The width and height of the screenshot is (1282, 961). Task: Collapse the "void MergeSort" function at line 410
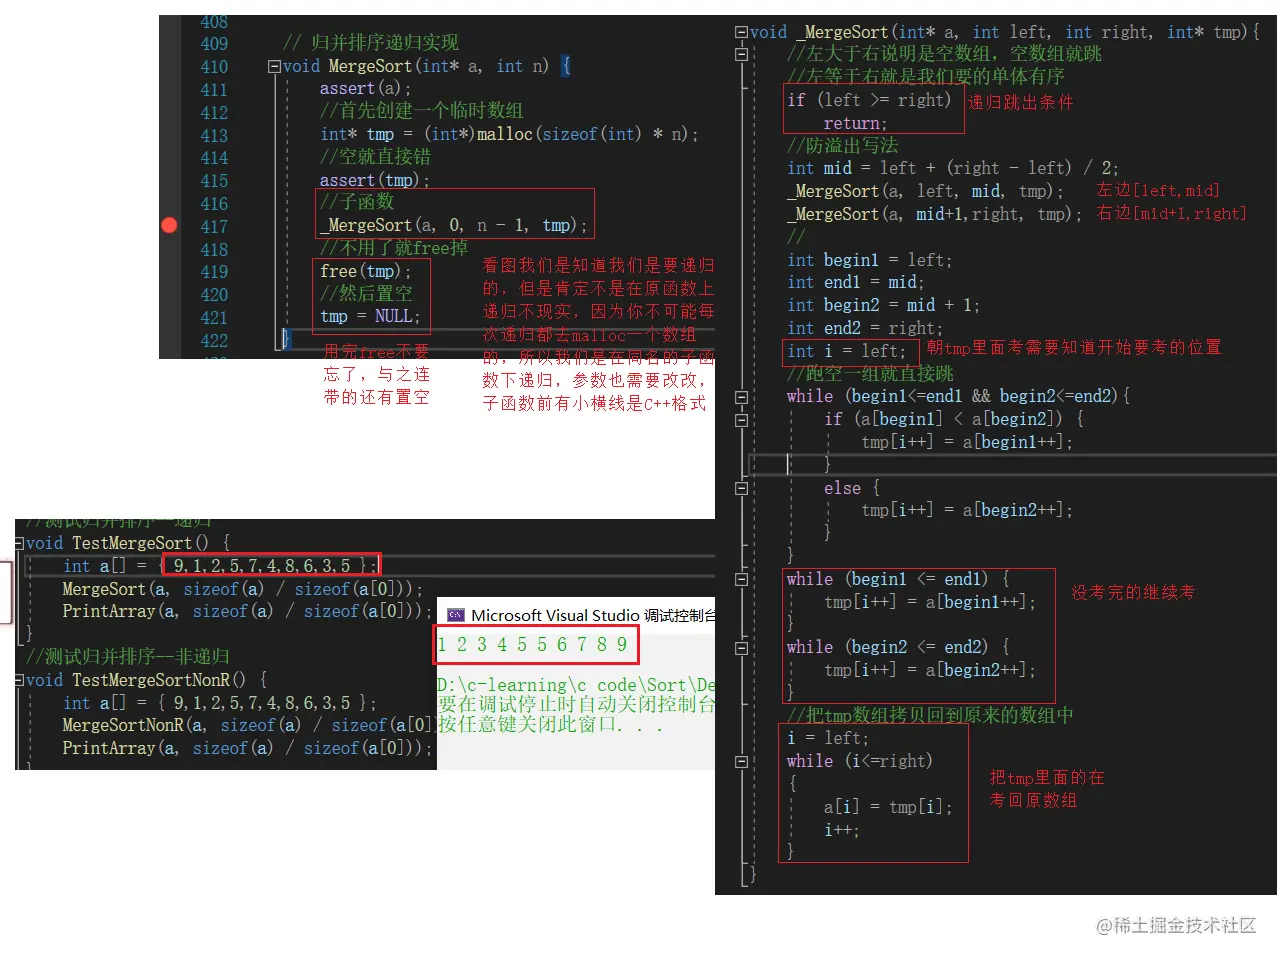point(274,66)
